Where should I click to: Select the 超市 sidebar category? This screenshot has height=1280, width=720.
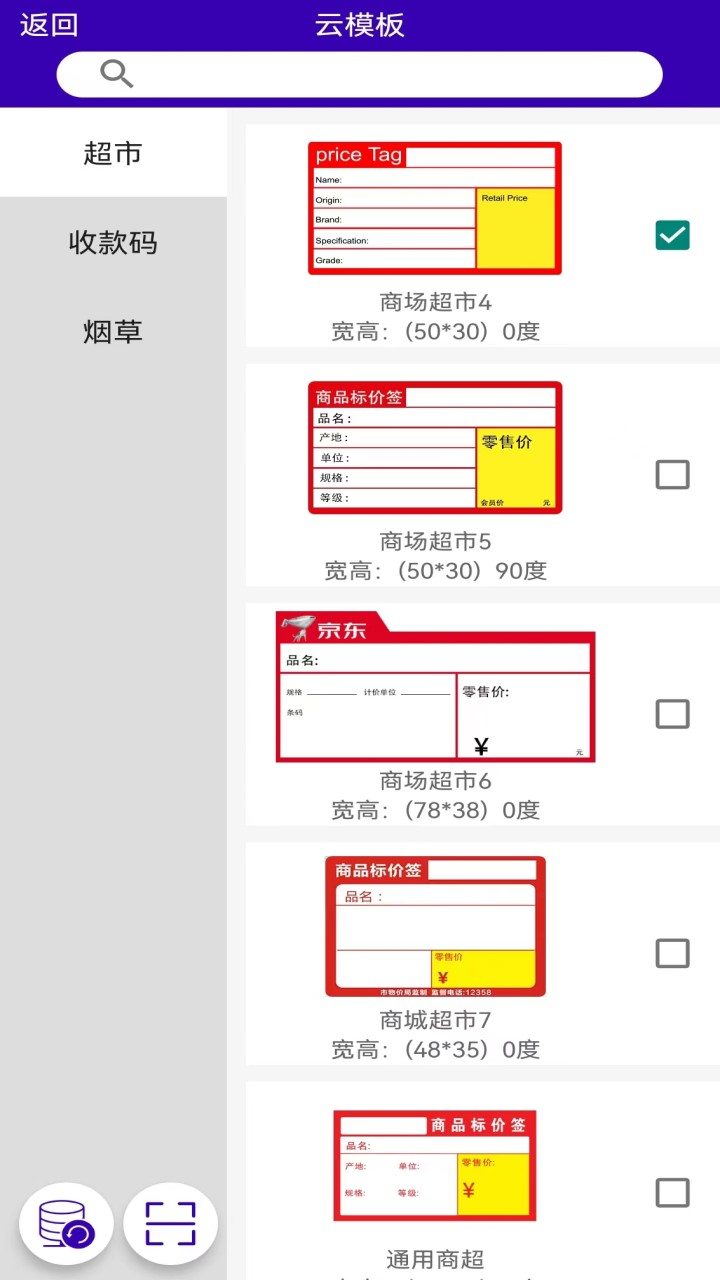[113, 153]
